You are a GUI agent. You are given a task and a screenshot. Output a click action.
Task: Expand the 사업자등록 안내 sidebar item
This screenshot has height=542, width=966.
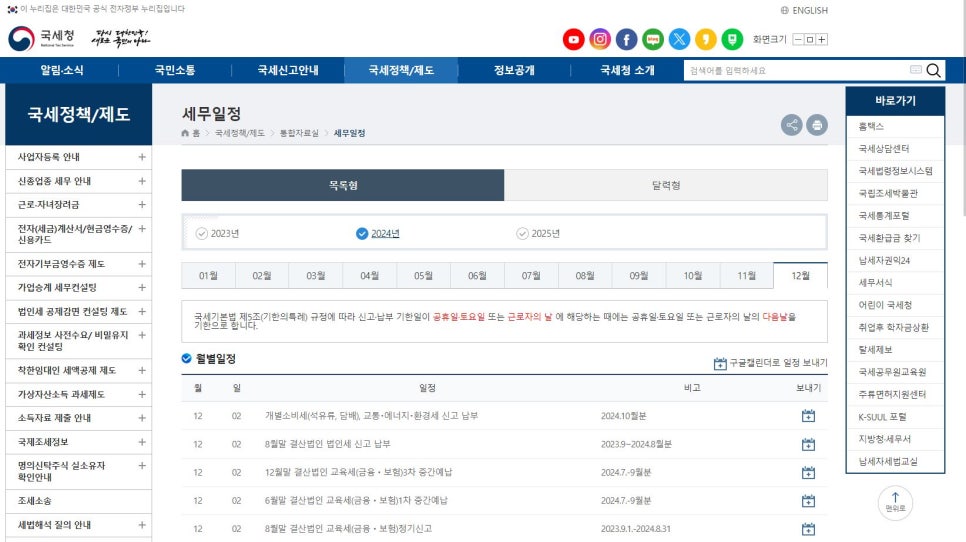[142, 157]
